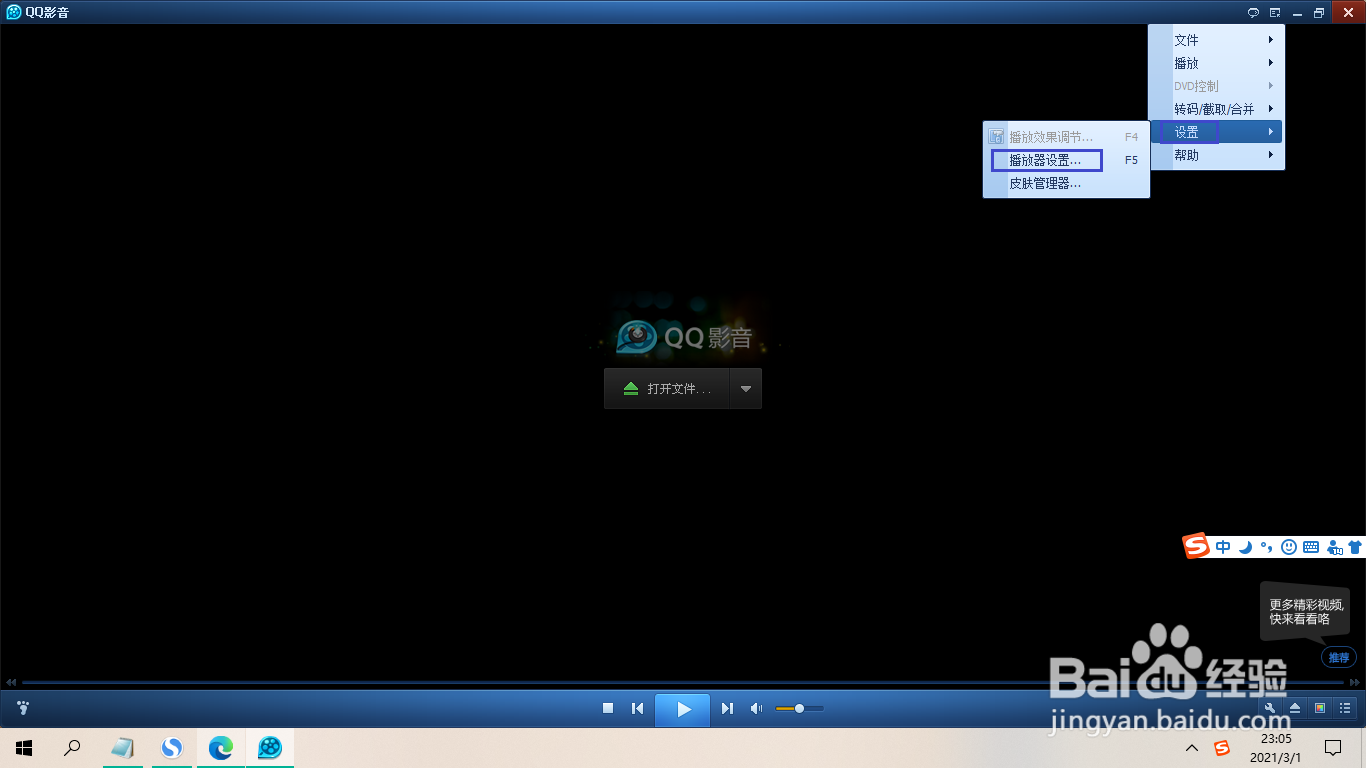The width and height of the screenshot is (1366, 768).
Task: Click the playback progress bar
Action: 683,682
